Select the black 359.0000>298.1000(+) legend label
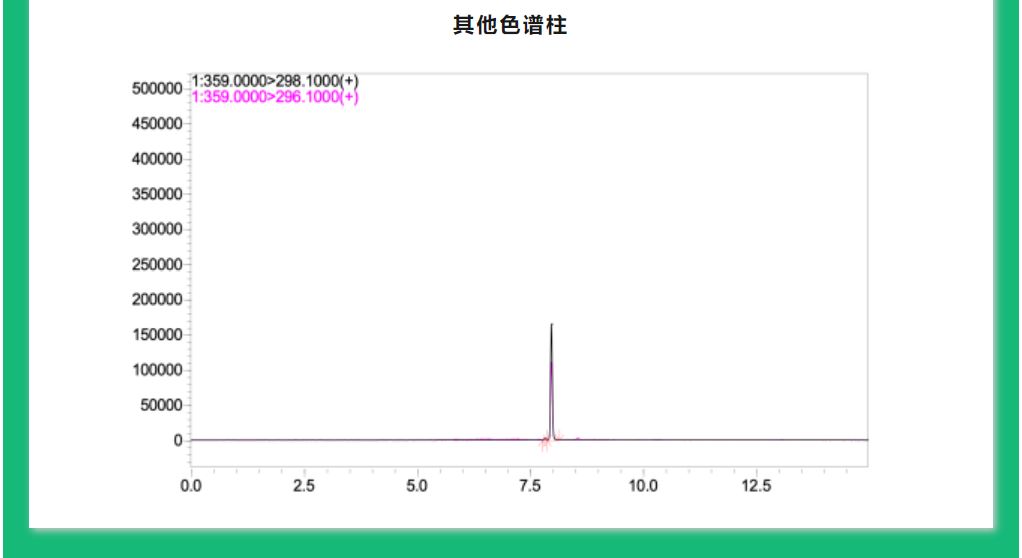Image resolution: width=1022 pixels, height=558 pixels. (274, 82)
